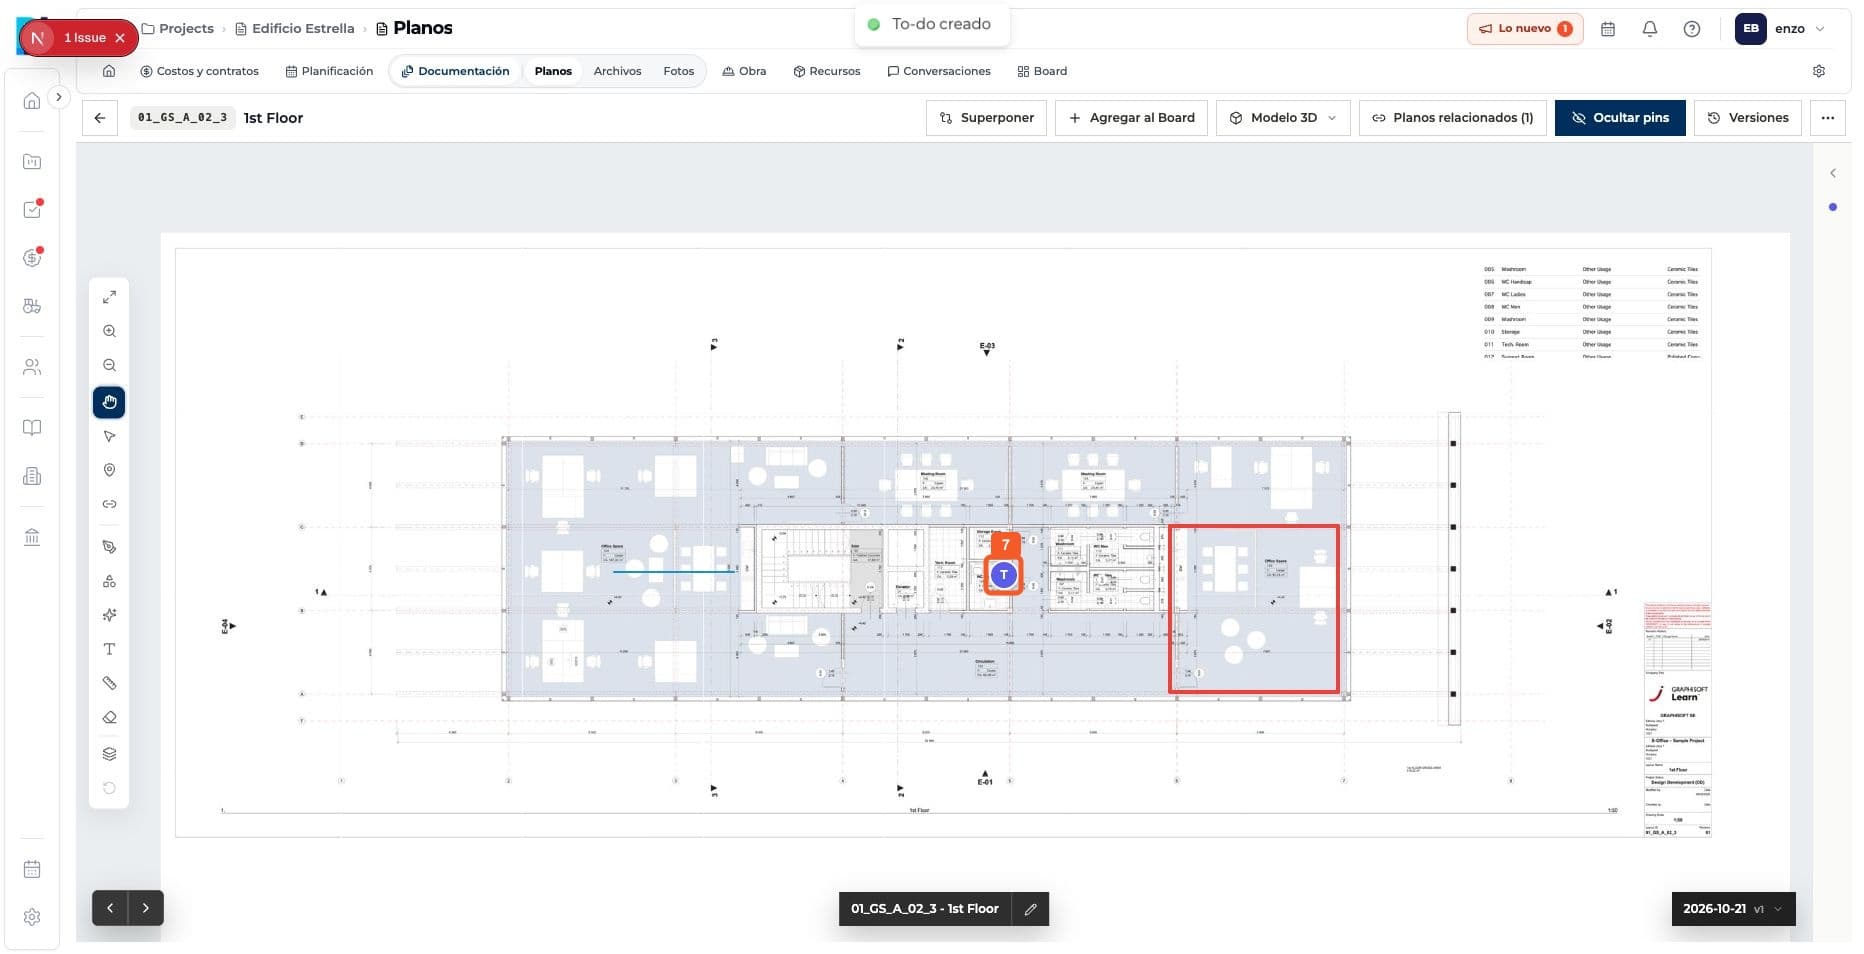Open the help question mark icon
The height and width of the screenshot is (954, 1864).
tap(1692, 29)
